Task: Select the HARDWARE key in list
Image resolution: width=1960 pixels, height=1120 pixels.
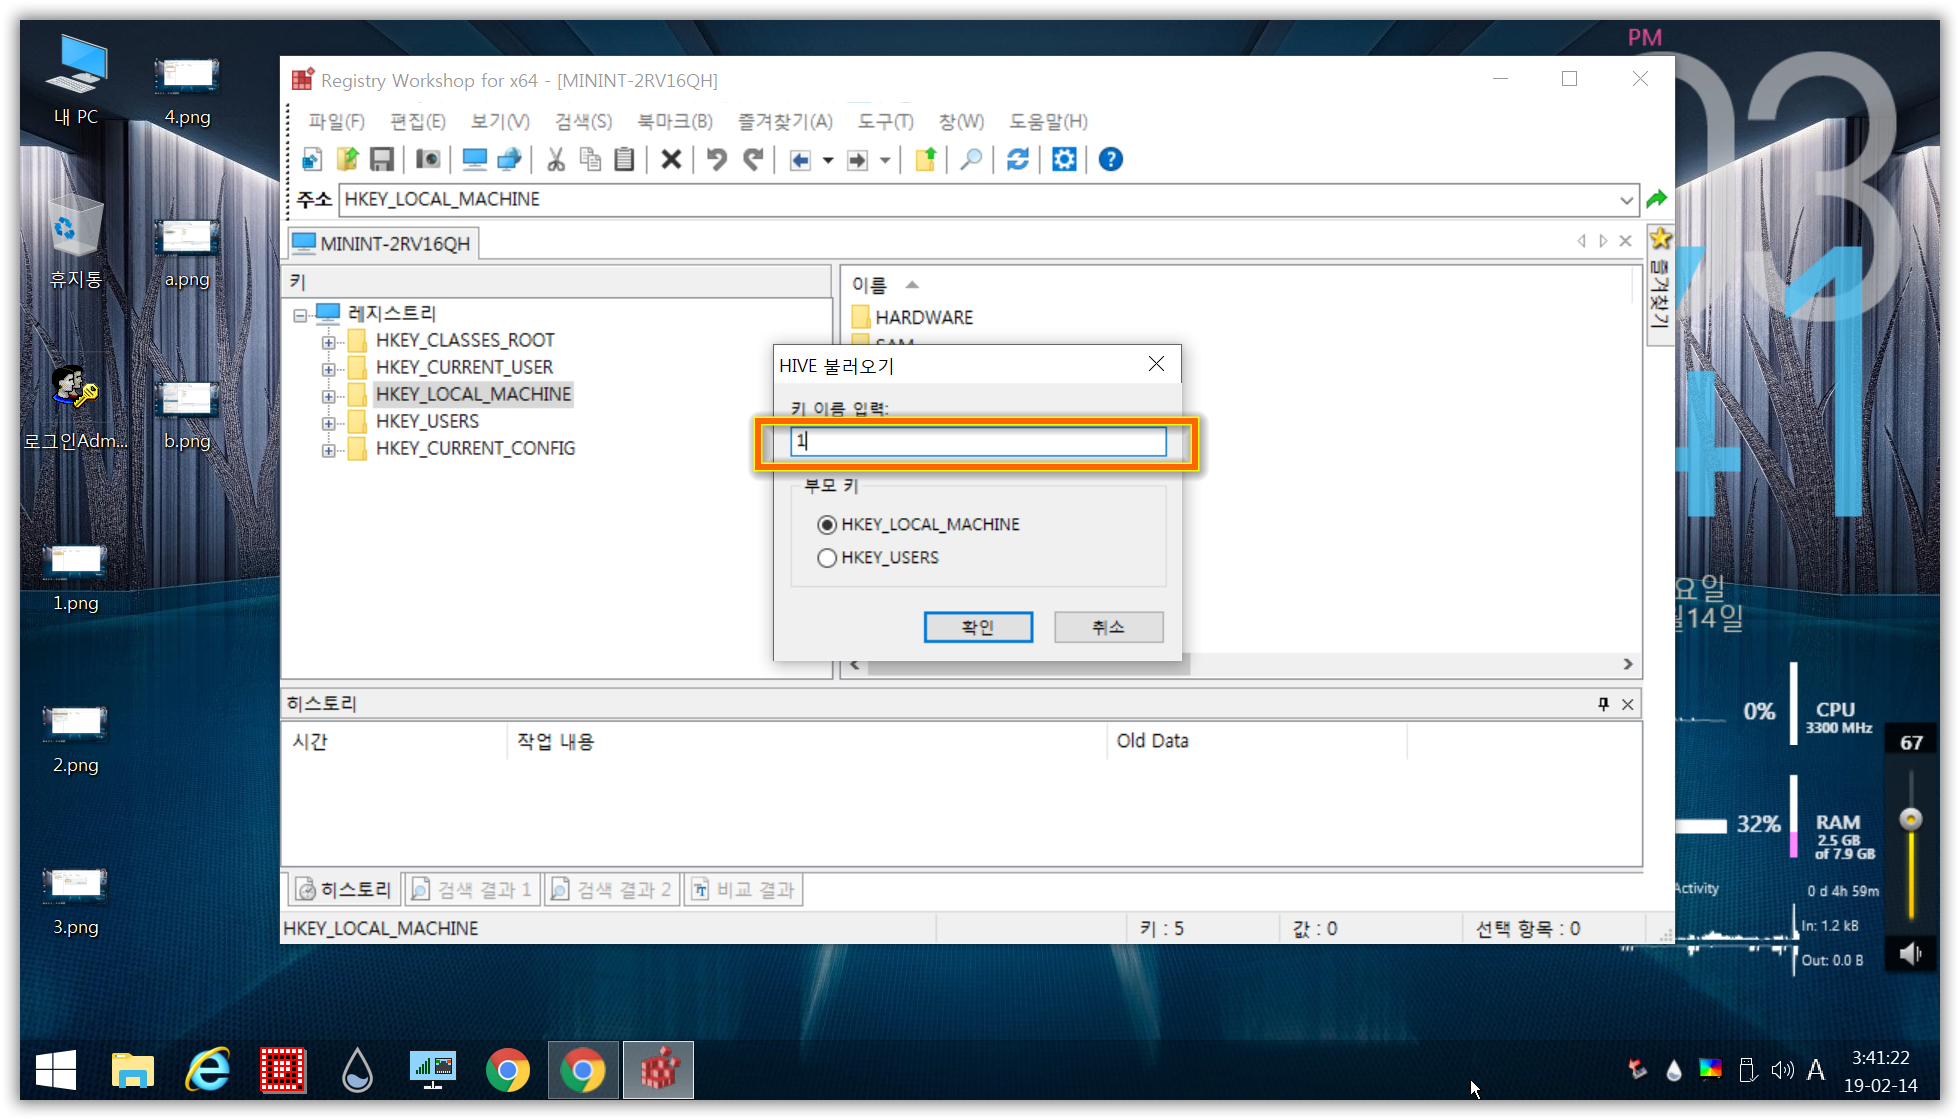Action: point(924,317)
